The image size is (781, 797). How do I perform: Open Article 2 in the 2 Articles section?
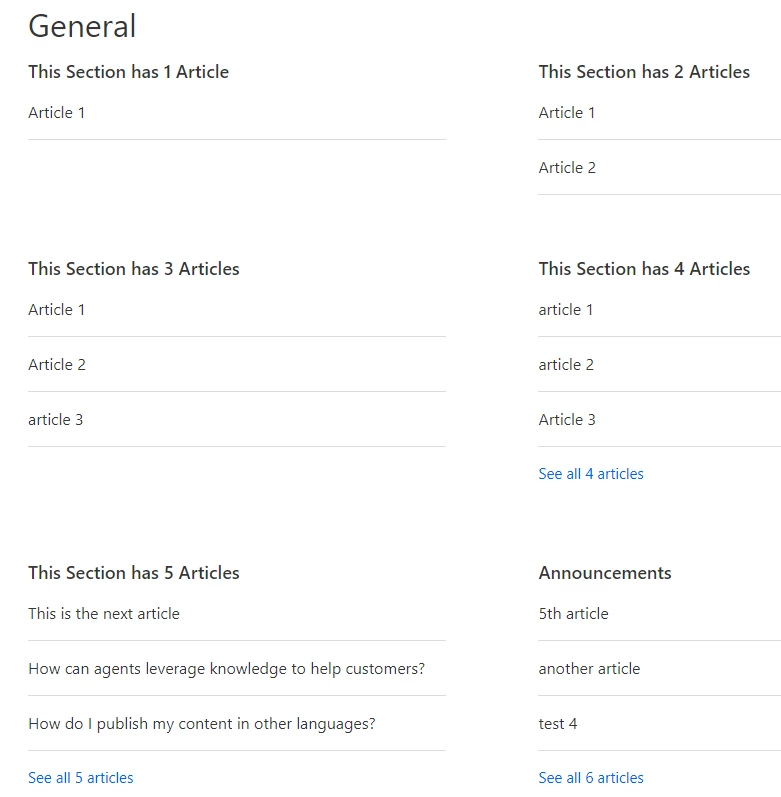coord(567,168)
